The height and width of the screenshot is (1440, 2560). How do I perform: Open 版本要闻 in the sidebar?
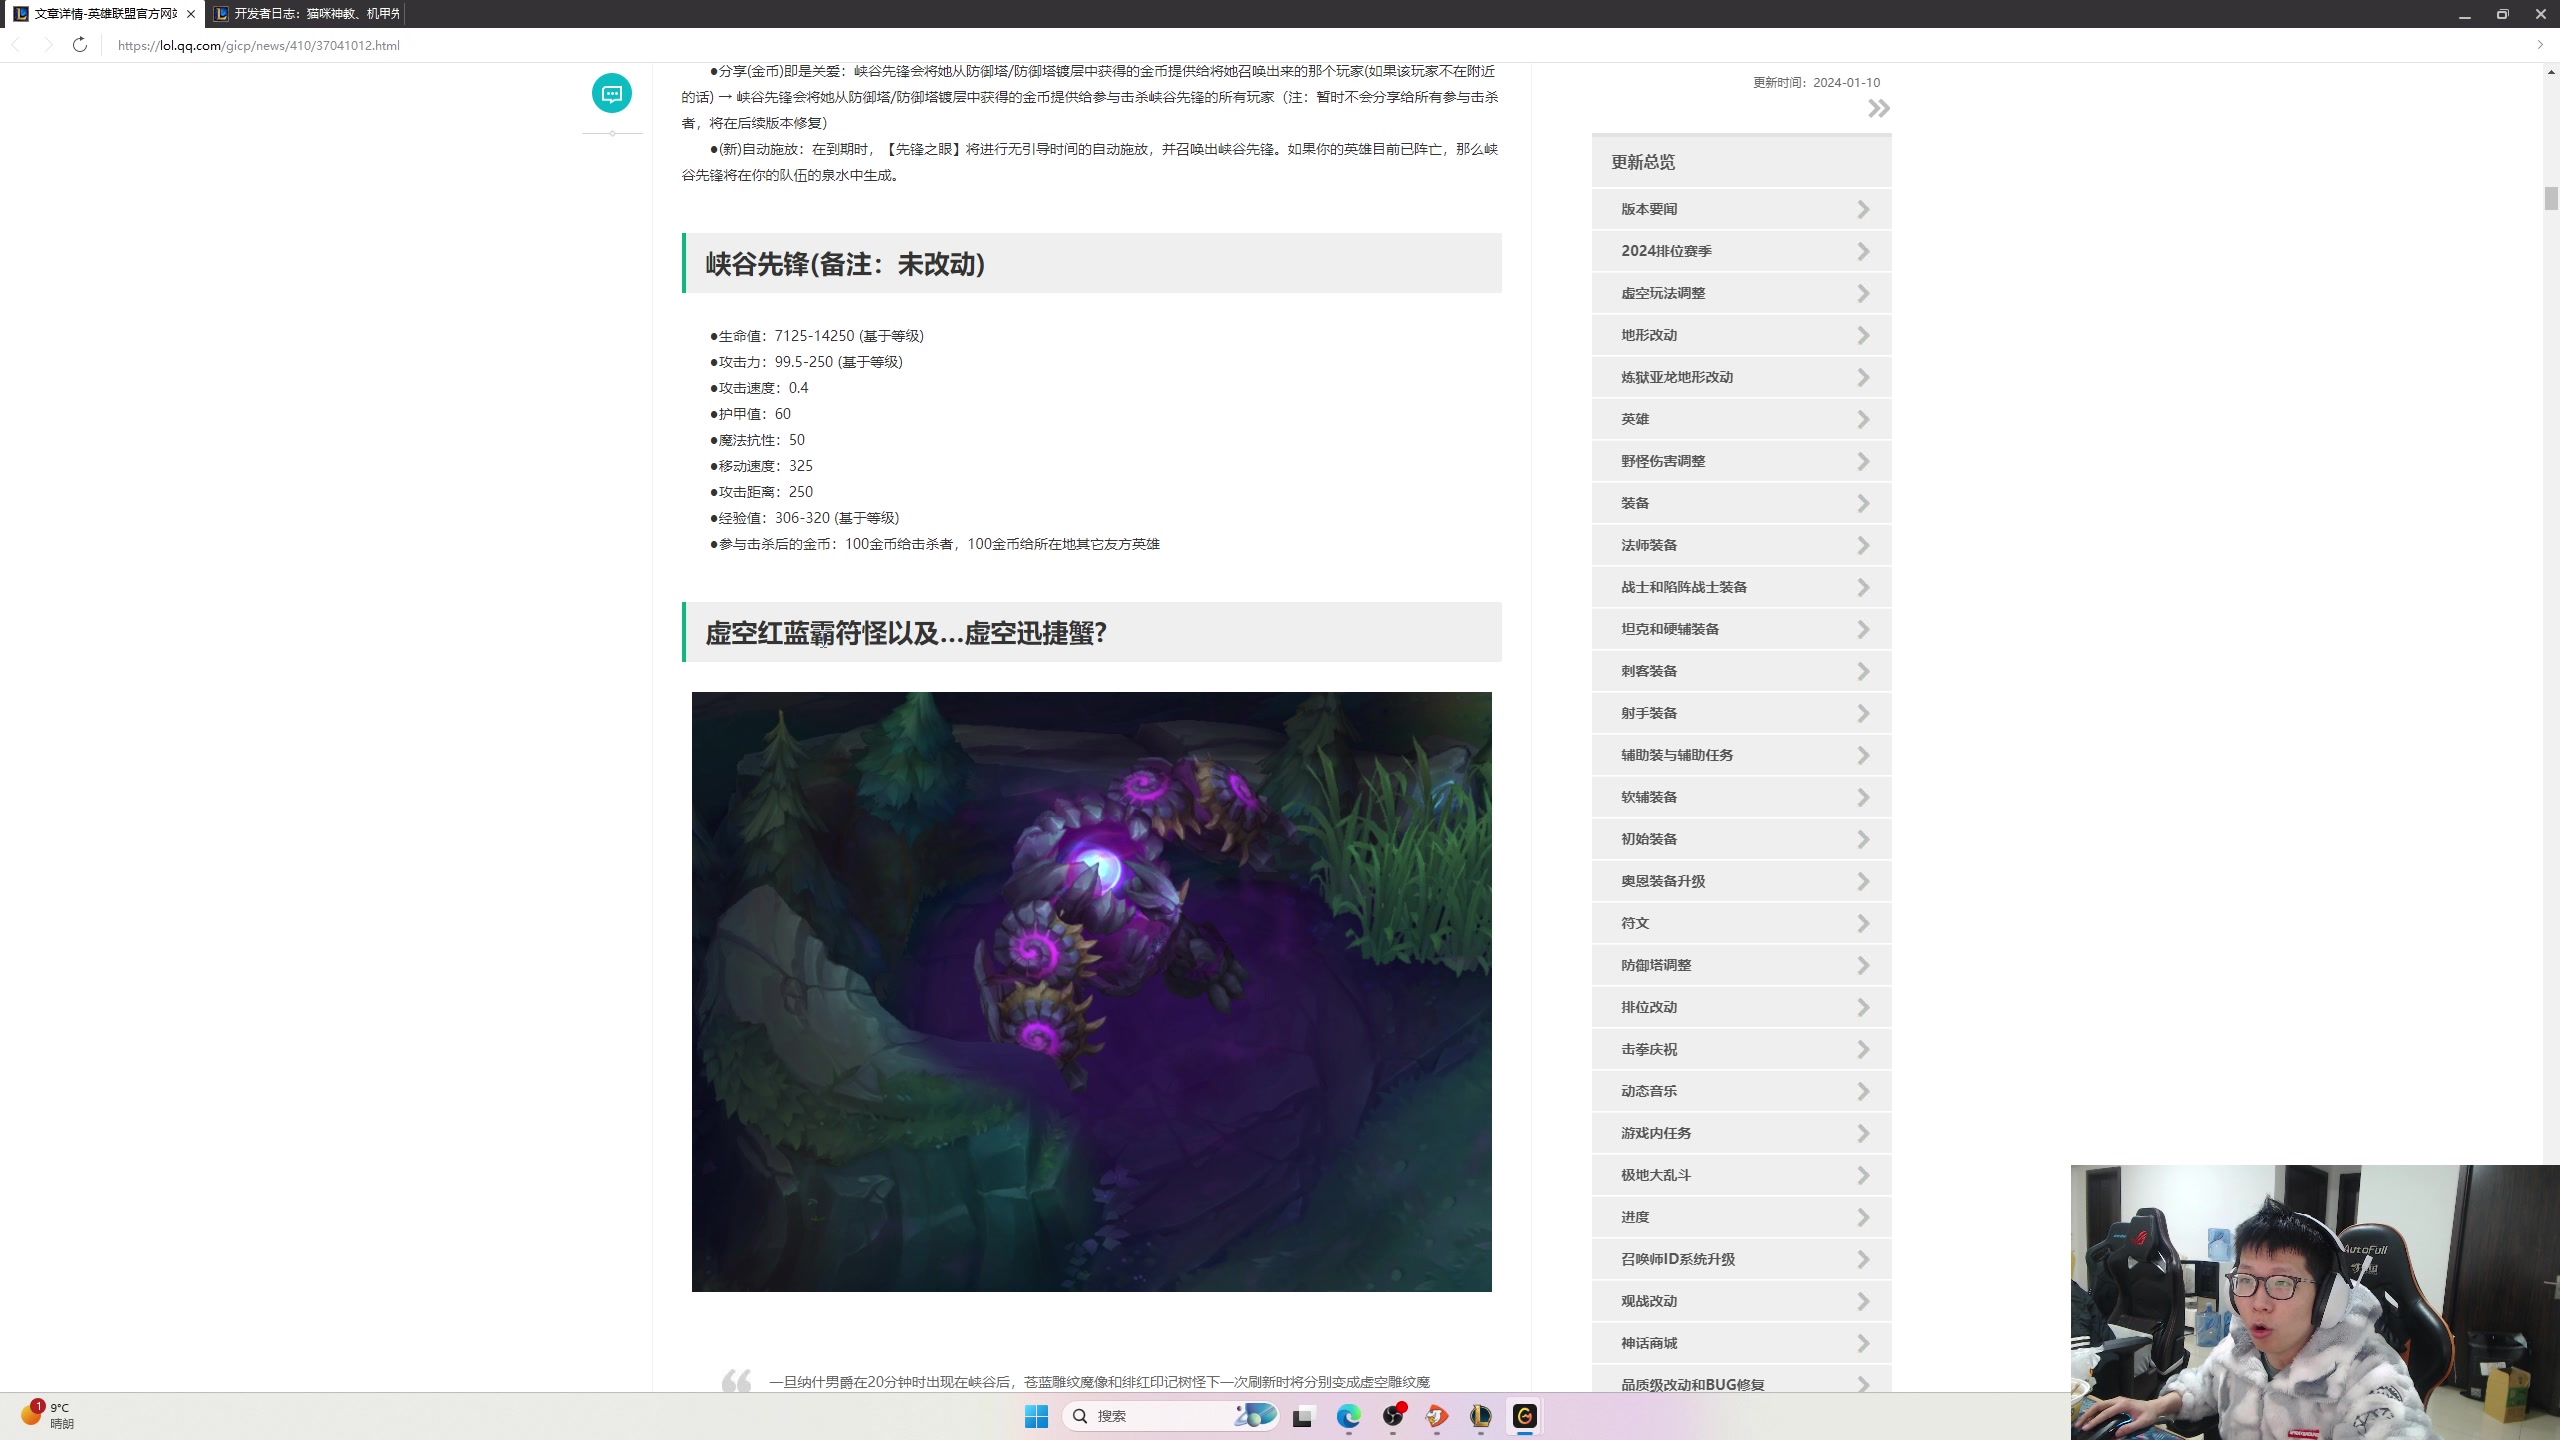coord(1651,209)
